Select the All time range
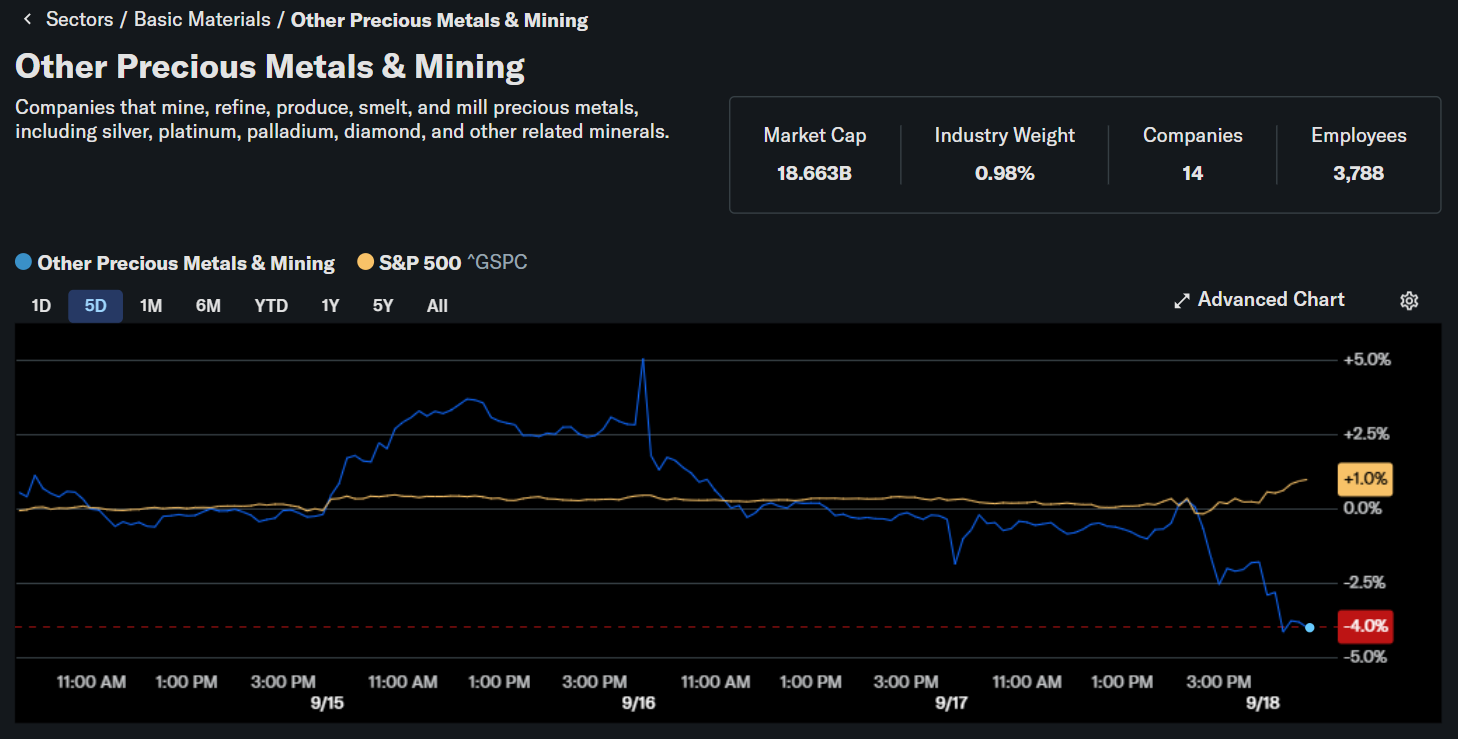The width and height of the screenshot is (1458, 739). point(437,306)
